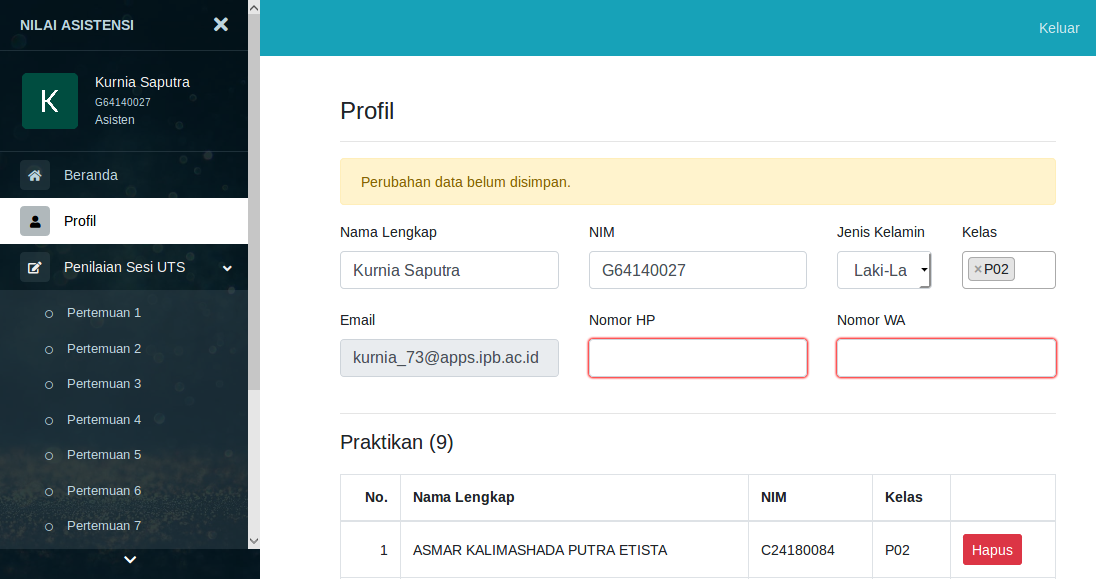Remove the P02 class tag

(x=978, y=269)
